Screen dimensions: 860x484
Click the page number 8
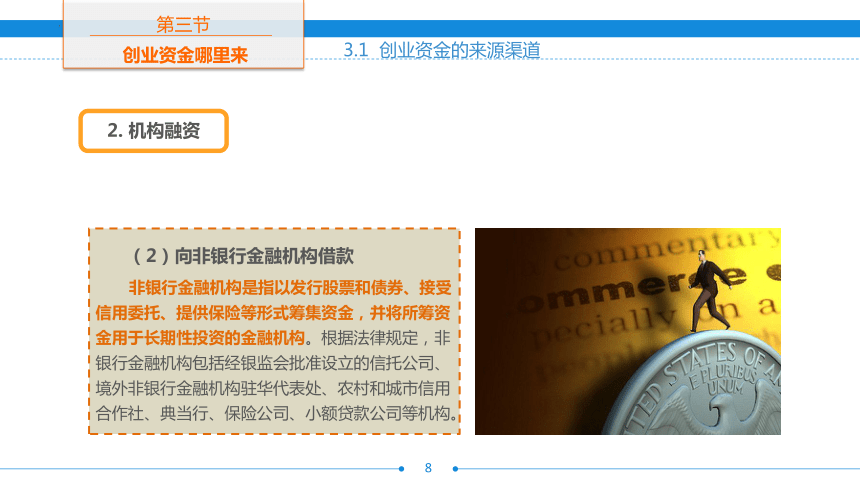pyautogui.click(x=428, y=468)
